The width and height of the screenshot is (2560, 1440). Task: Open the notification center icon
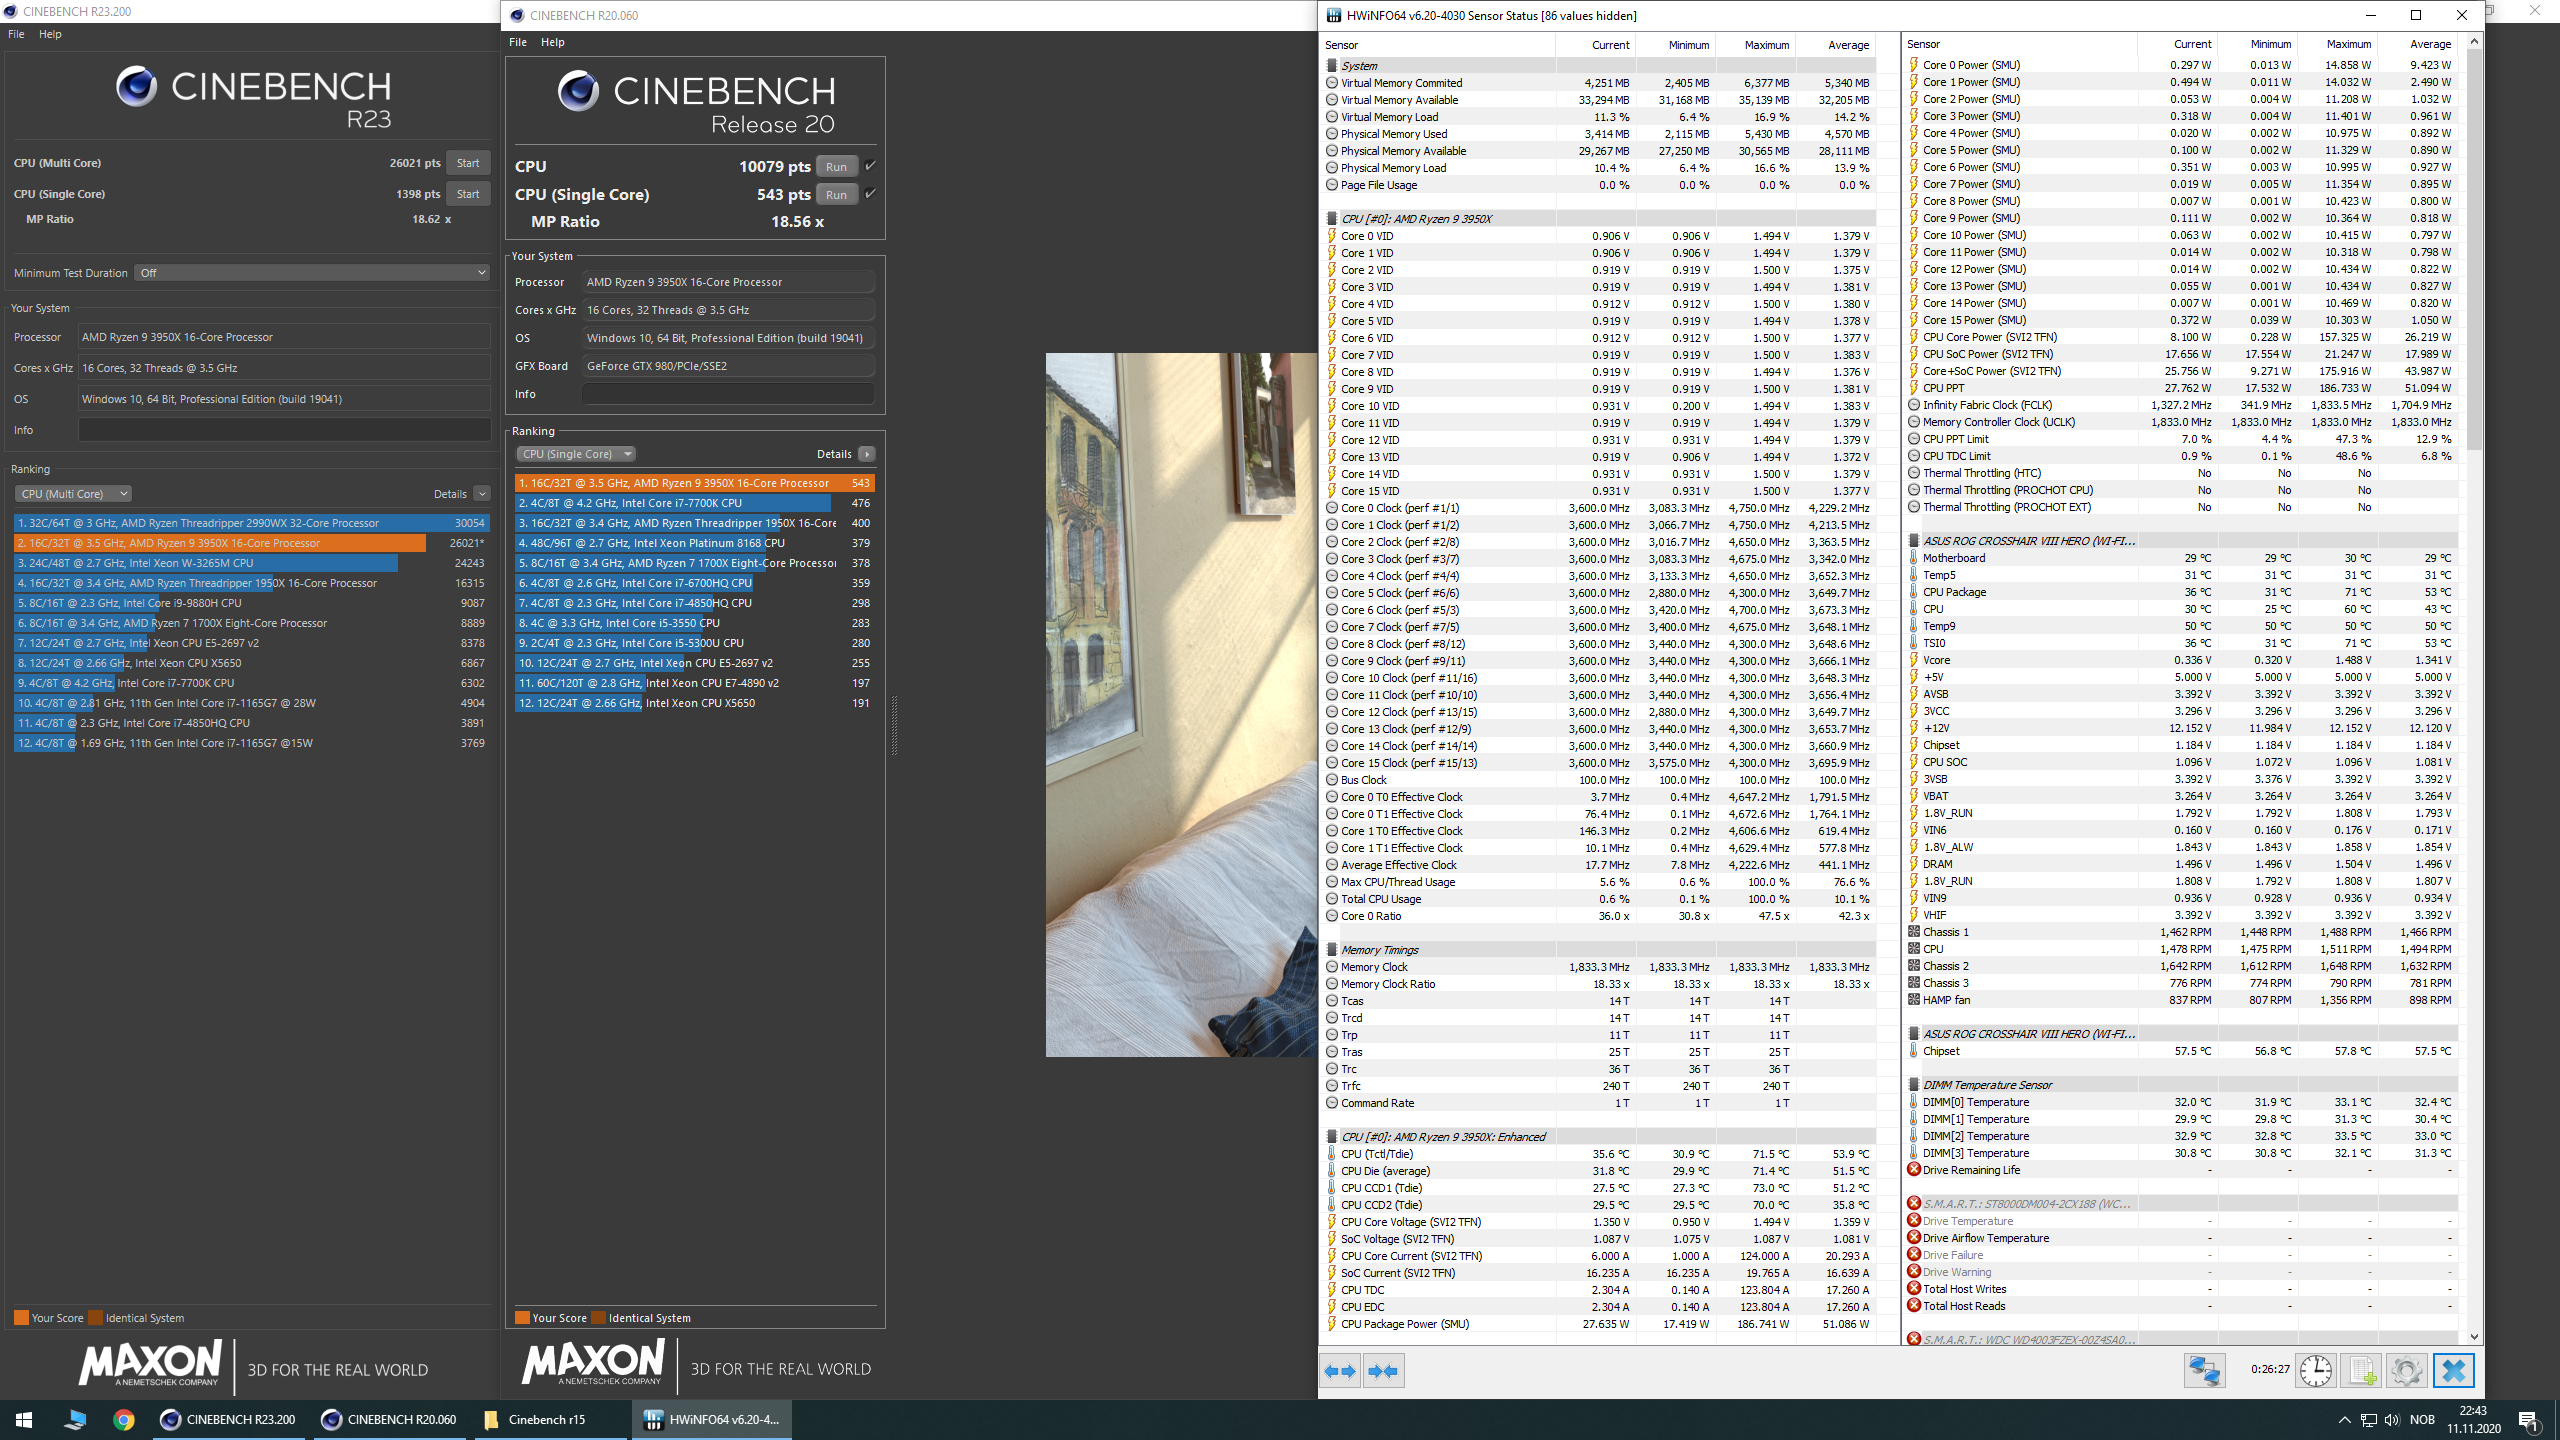(x=2529, y=1420)
